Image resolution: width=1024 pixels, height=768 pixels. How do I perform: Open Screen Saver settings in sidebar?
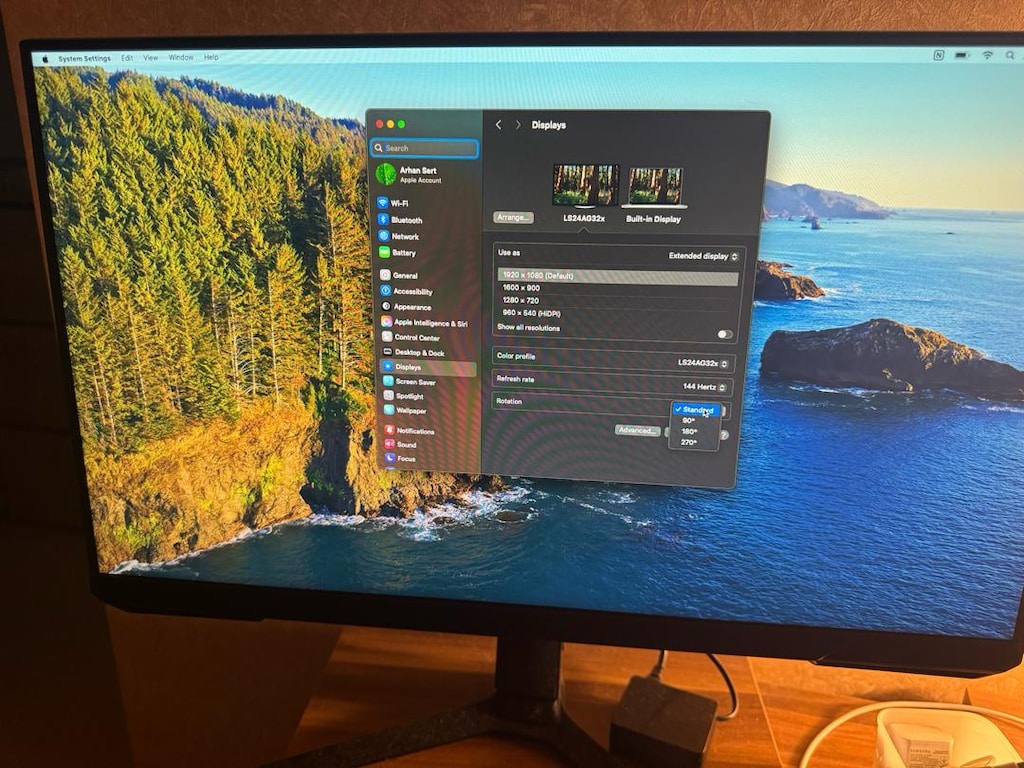[x=409, y=381]
